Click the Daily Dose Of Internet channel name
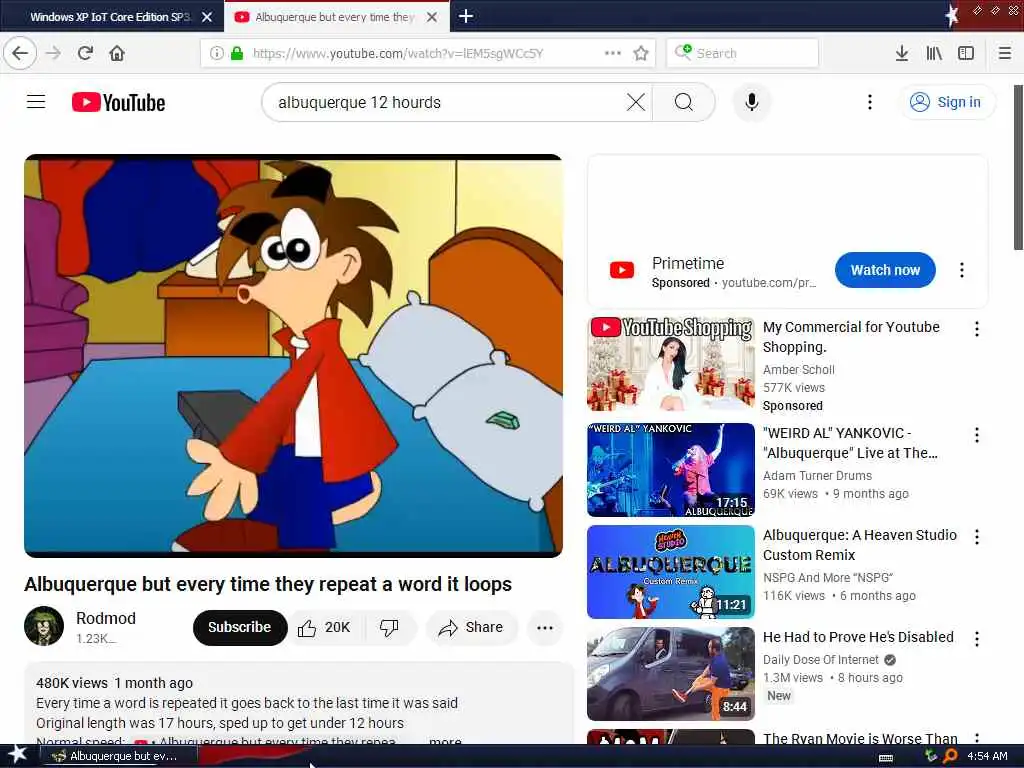The image size is (1024, 768). 821,660
